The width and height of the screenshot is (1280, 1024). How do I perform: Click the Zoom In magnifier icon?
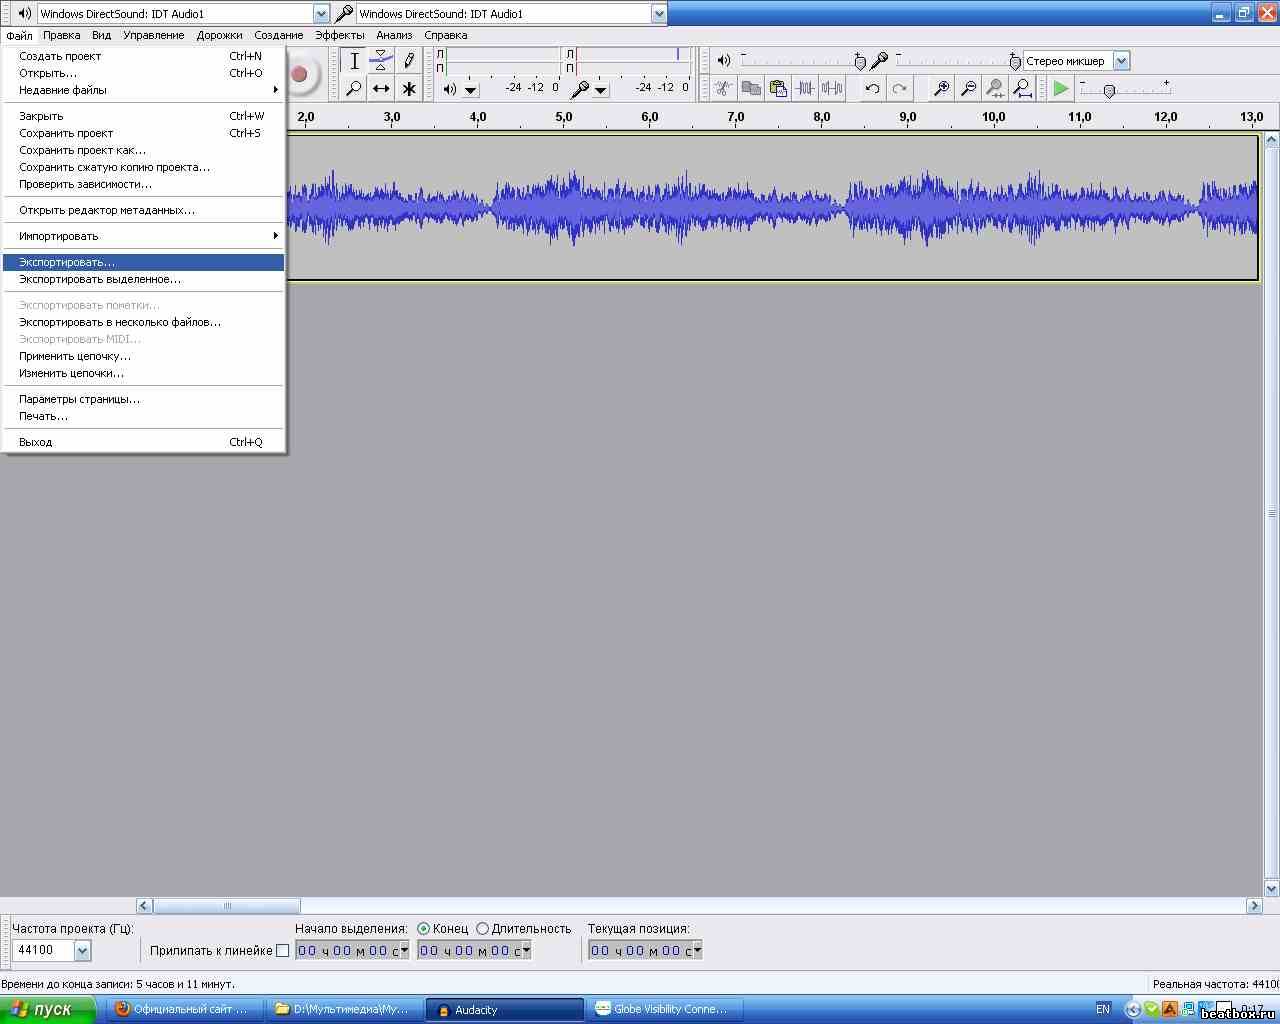(x=941, y=89)
